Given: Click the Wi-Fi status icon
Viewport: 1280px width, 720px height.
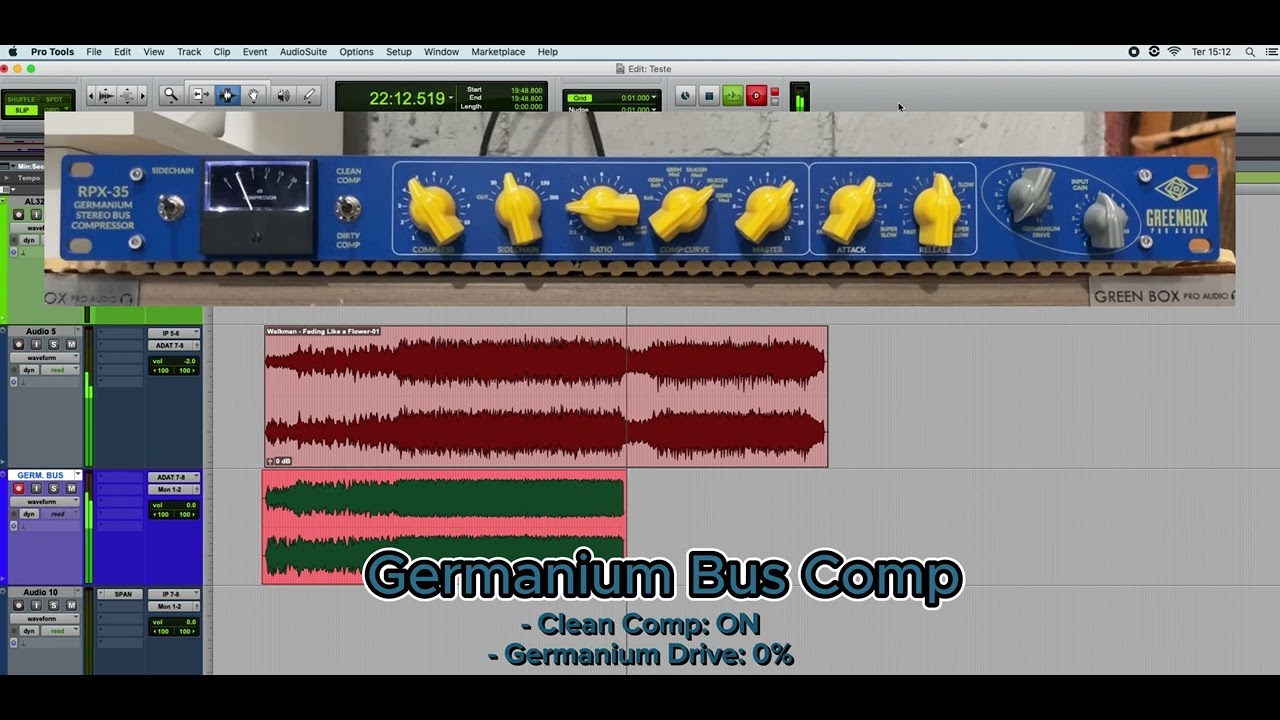Looking at the screenshot, I should 1174,52.
